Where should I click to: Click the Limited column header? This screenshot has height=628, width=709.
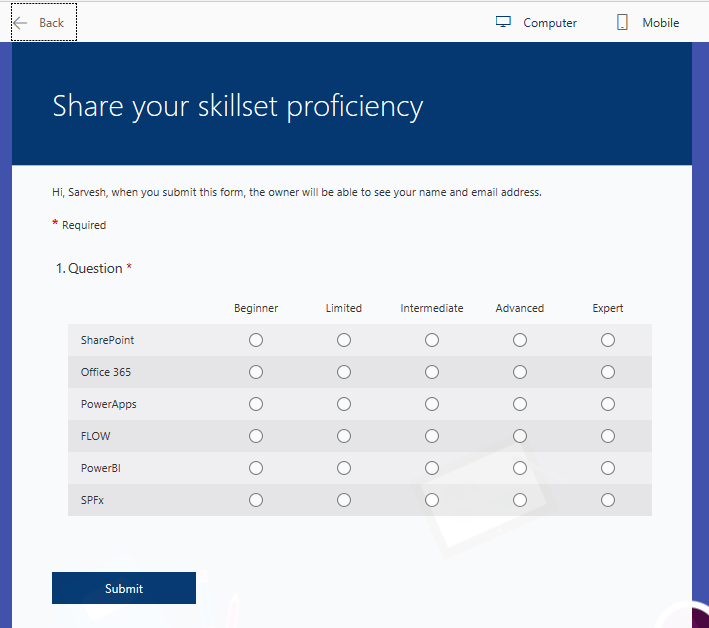[344, 308]
